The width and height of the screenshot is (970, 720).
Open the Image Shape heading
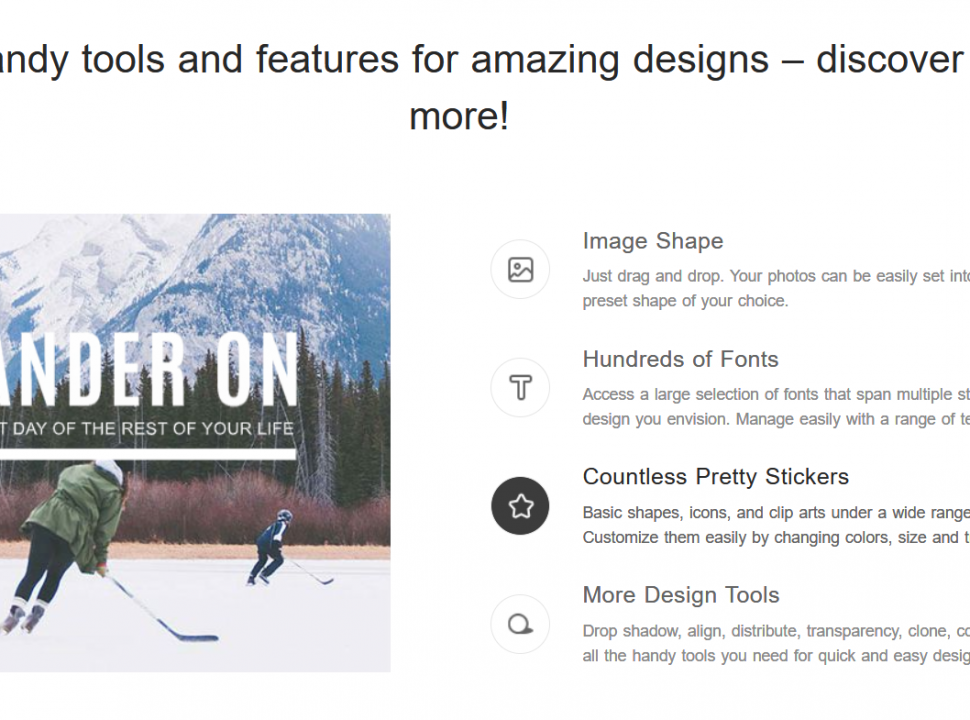coord(652,241)
